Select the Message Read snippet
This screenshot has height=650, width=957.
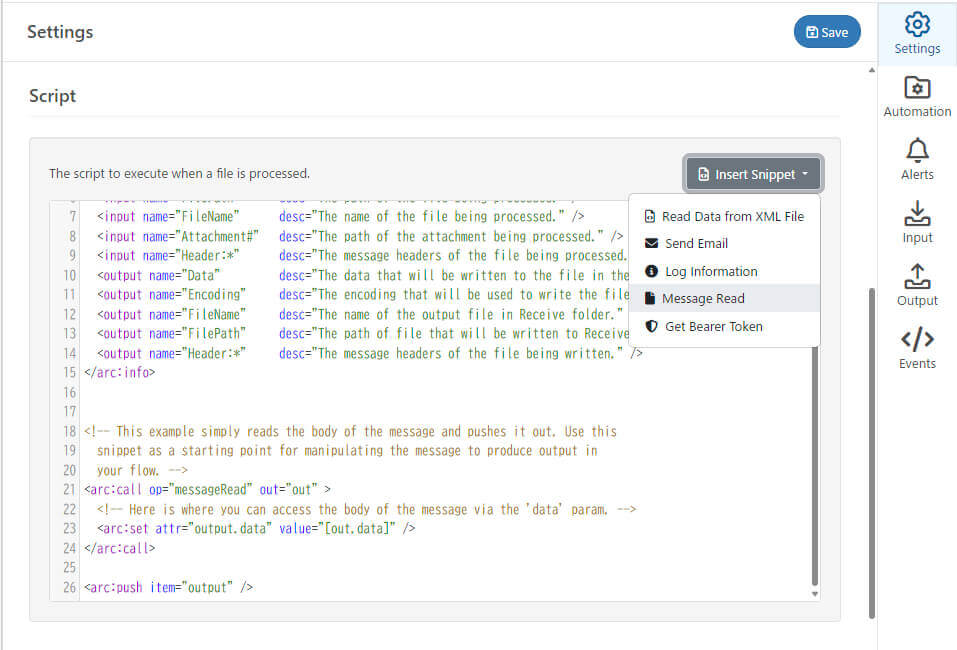tap(704, 298)
